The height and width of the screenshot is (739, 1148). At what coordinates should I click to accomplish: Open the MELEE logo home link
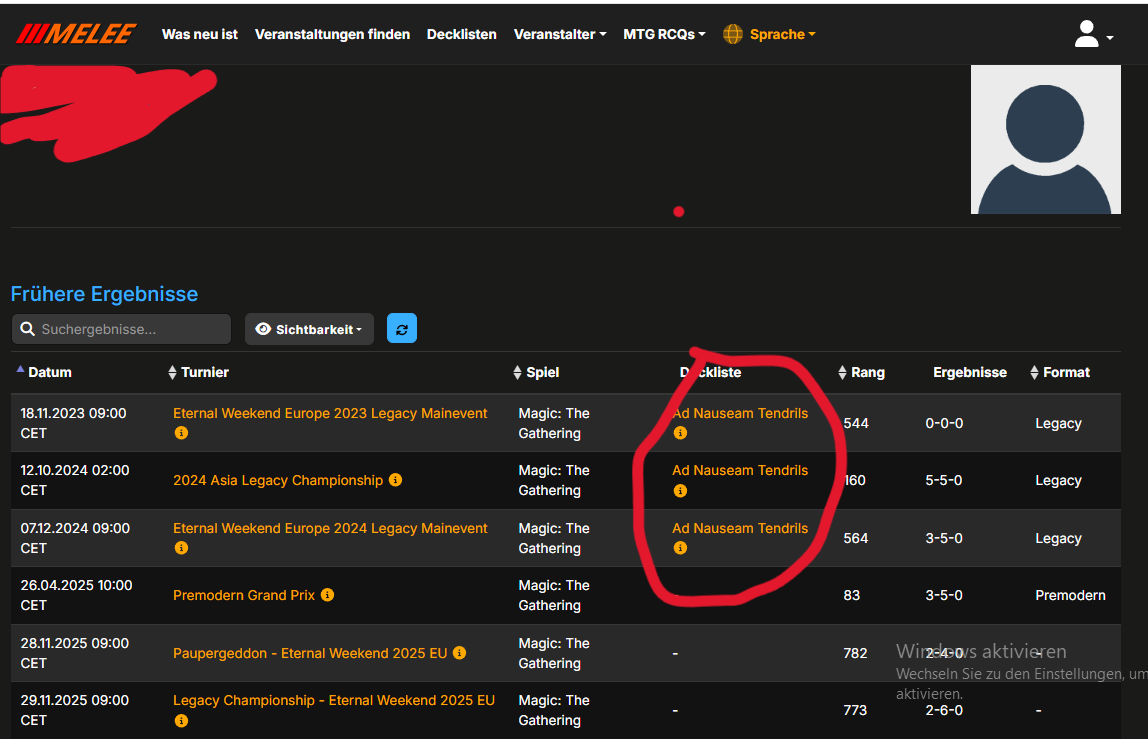coord(76,34)
